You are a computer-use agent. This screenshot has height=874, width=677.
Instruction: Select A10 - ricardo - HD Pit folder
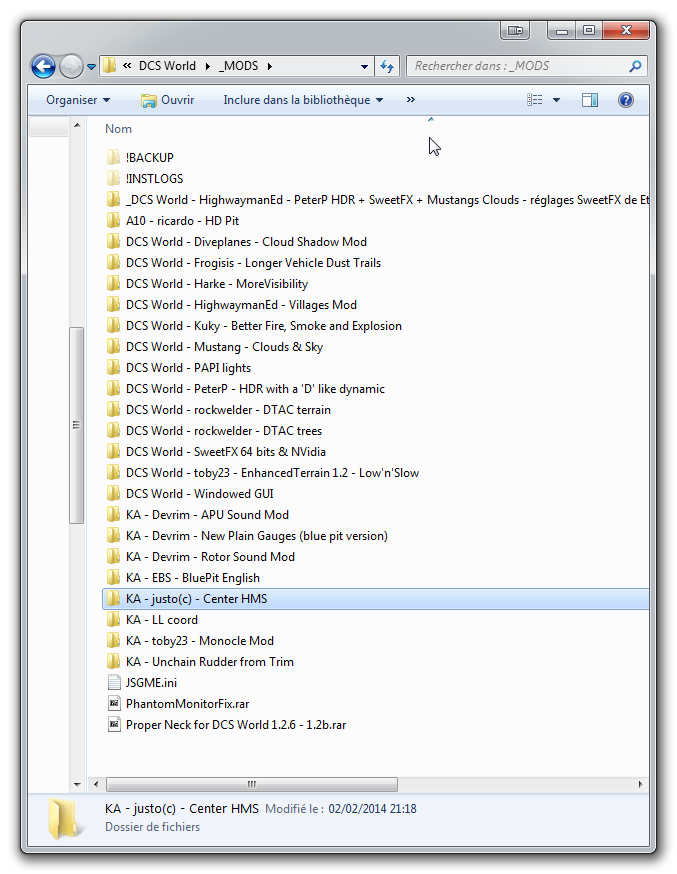(172, 221)
